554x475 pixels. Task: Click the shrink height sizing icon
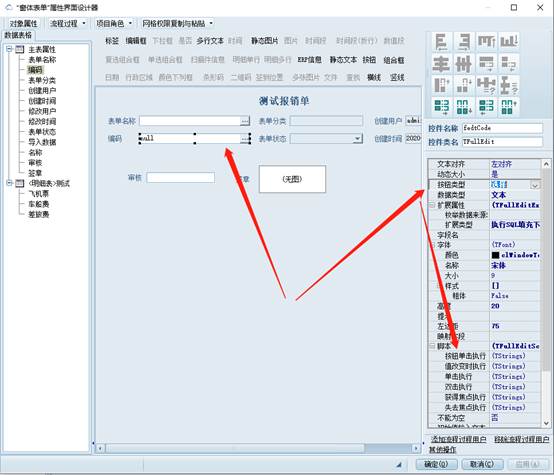pyautogui.click(x=463, y=85)
